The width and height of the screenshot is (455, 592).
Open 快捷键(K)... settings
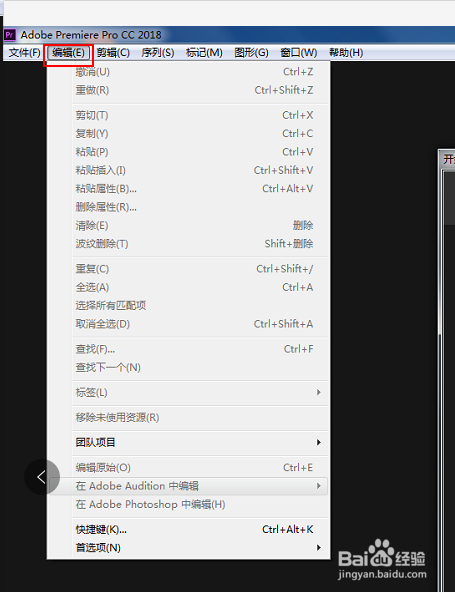tap(189, 530)
